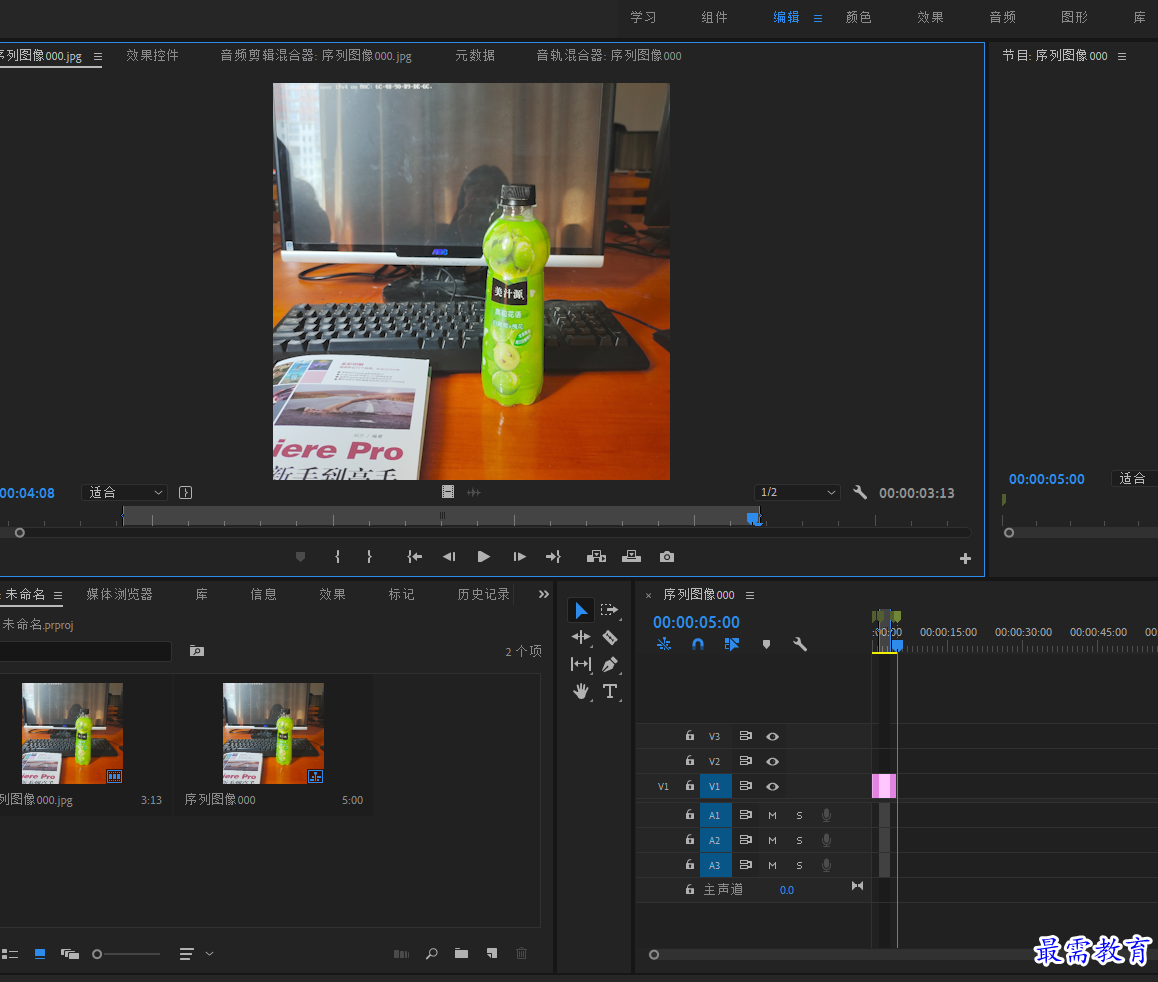Select the Ripple Edit tool
This screenshot has height=982, width=1158.
[x=580, y=637]
